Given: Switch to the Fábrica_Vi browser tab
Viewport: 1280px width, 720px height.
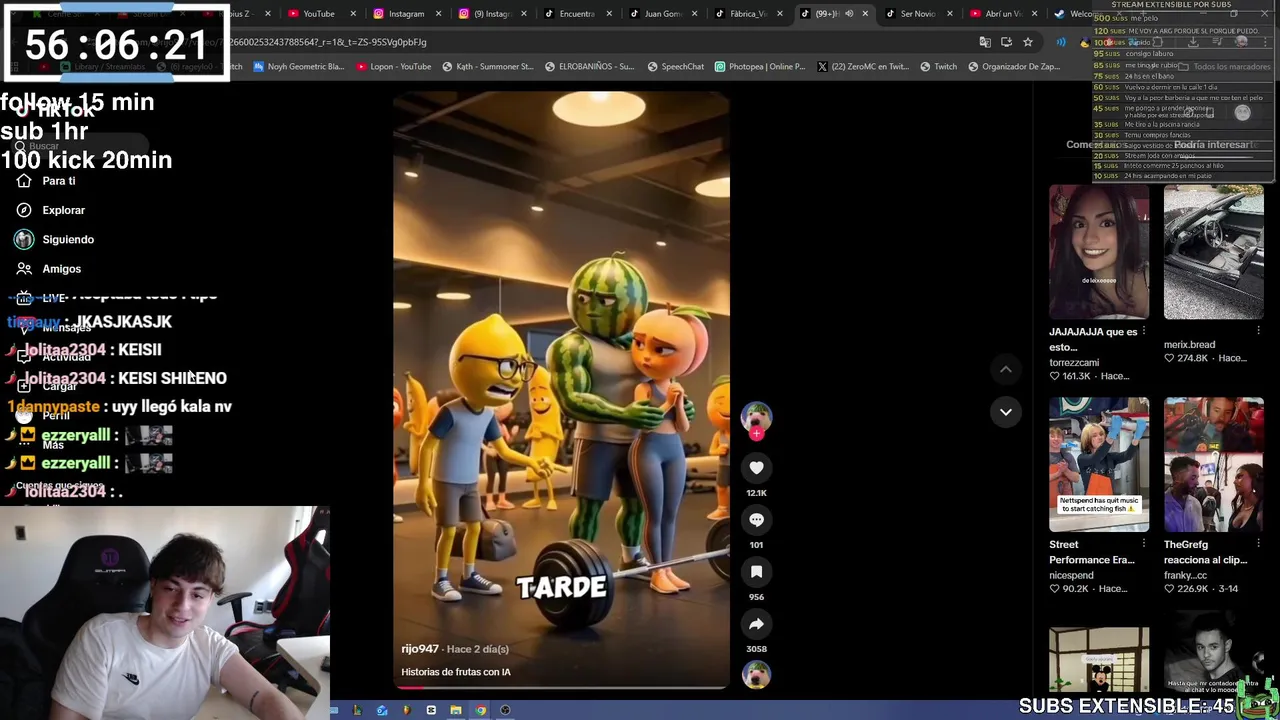Looking at the screenshot, I should click(x=746, y=14).
